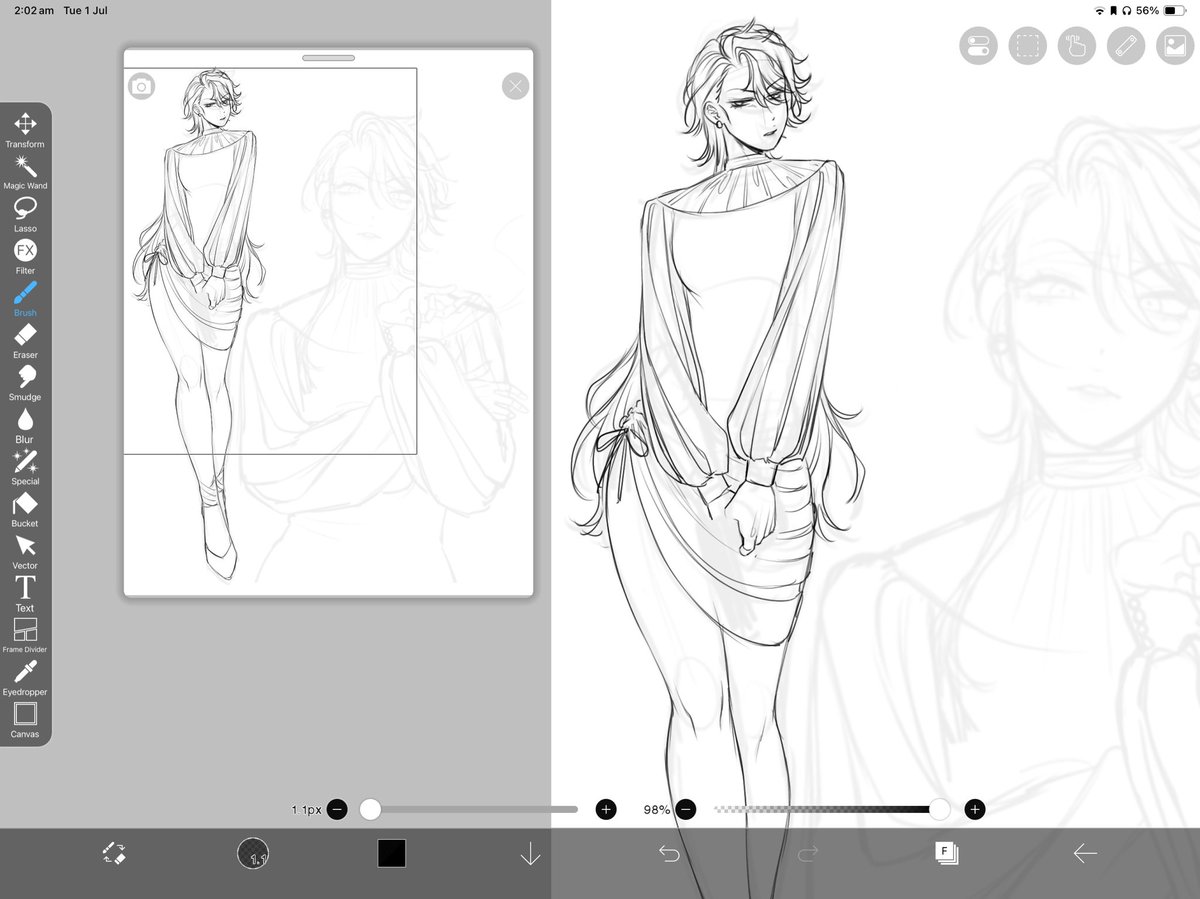
Task: Increase brush thickness with plus button
Action: (x=606, y=809)
